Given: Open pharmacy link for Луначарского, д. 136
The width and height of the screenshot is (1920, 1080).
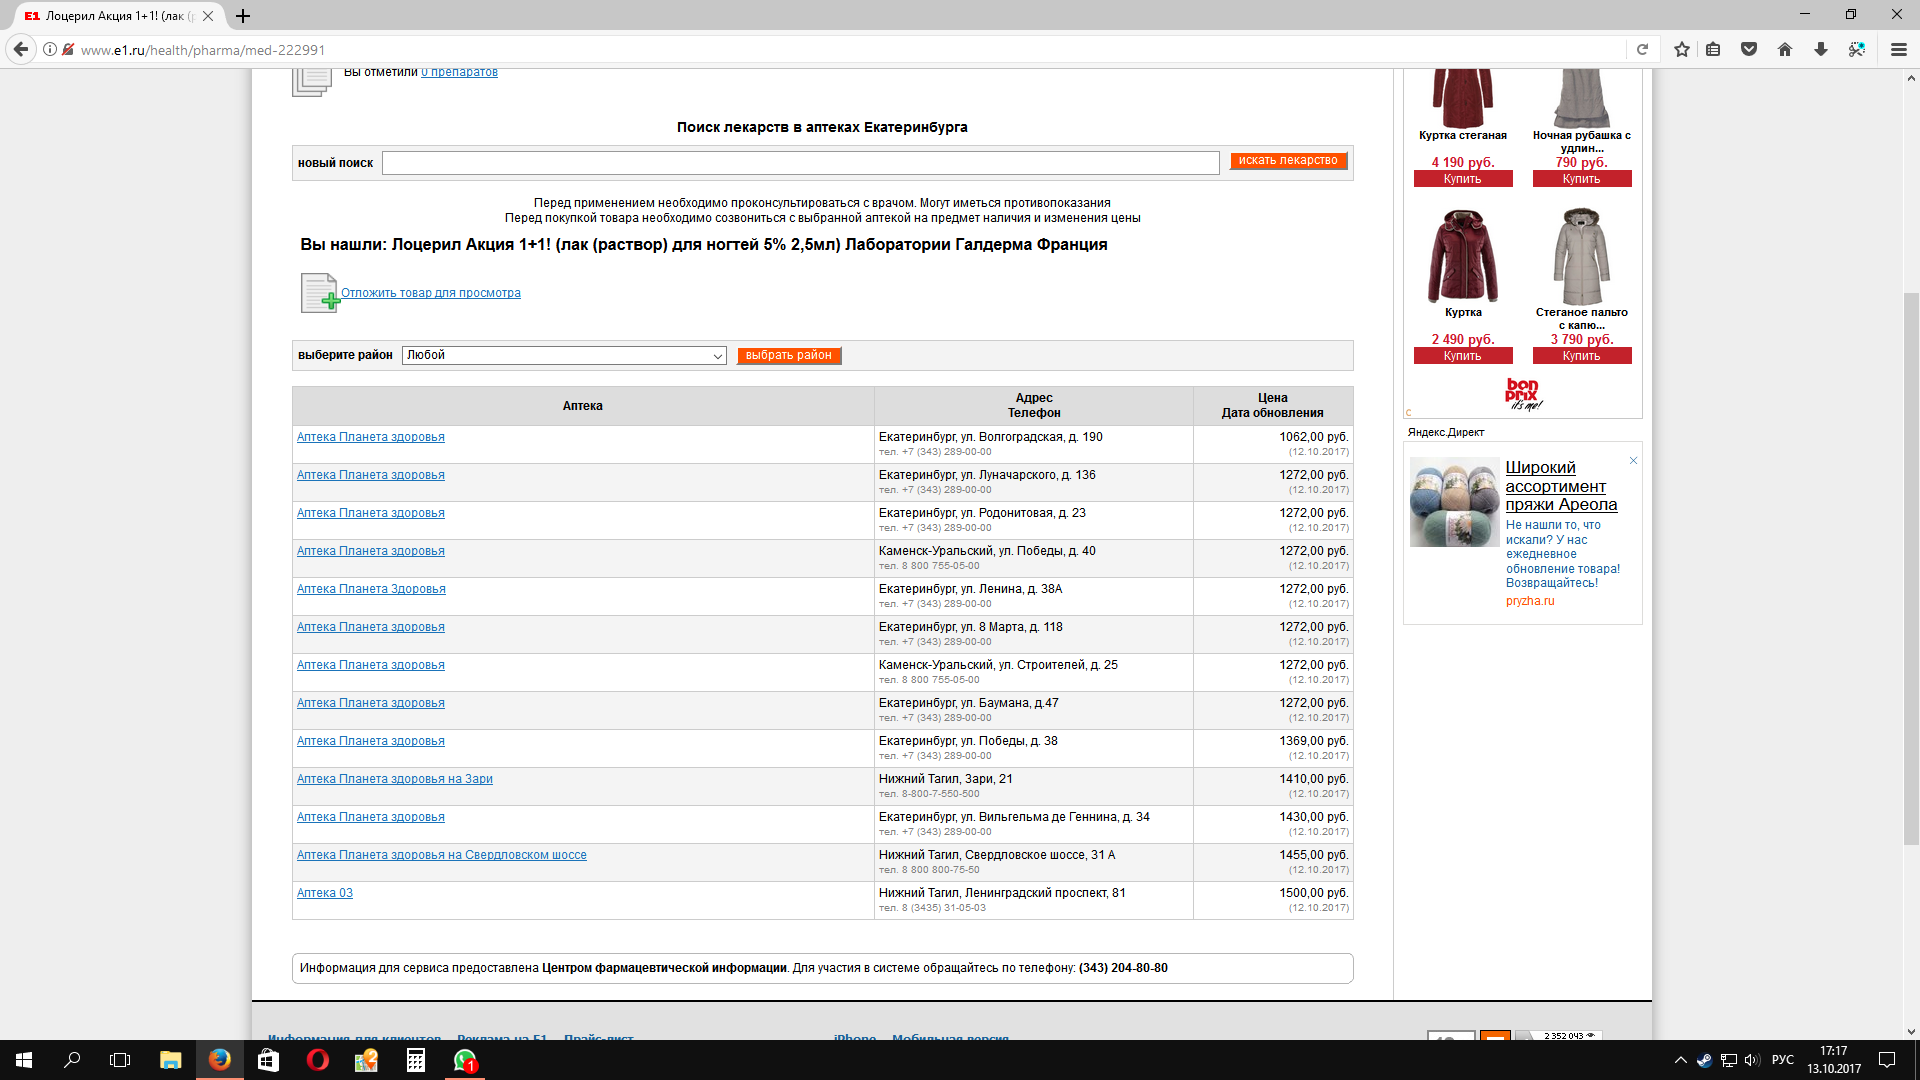Looking at the screenshot, I should [371, 475].
